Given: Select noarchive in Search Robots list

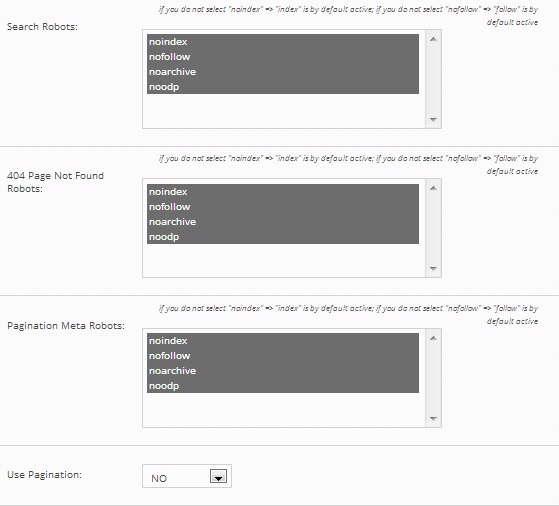Looking at the screenshot, I should point(283,72).
